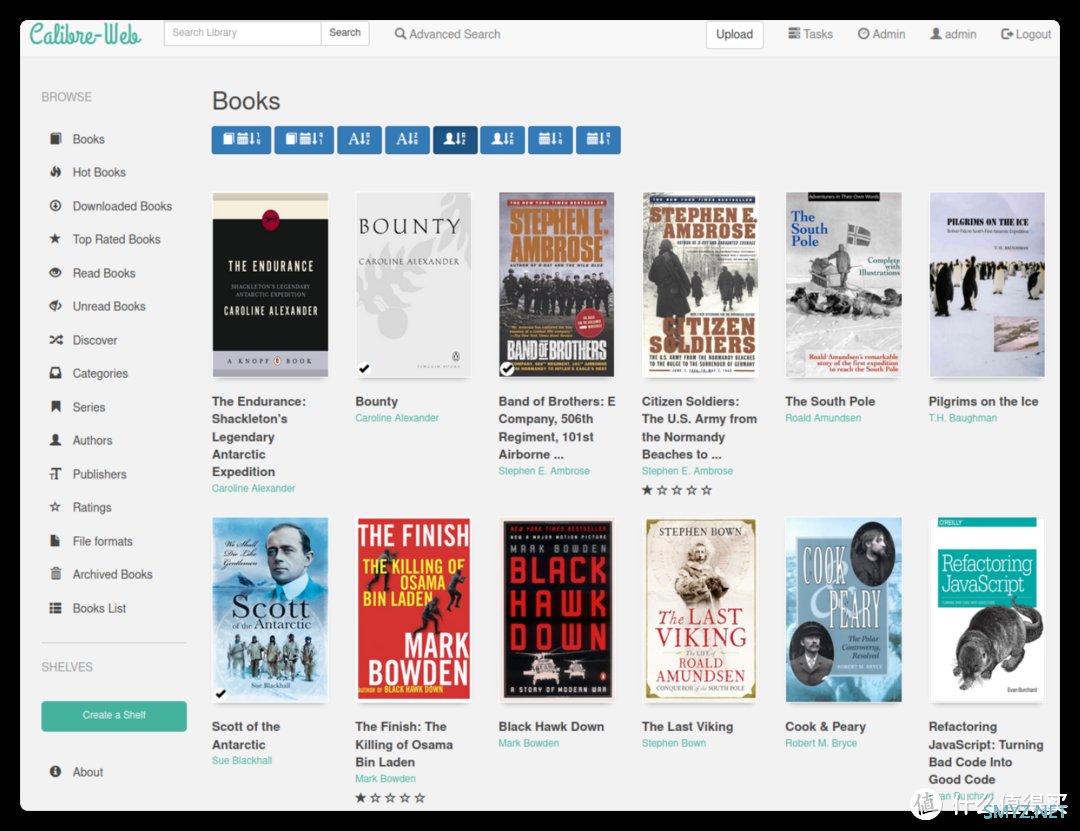
Task: Open the Scott of the Antarctic cover
Action: pyautogui.click(x=270, y=610)
